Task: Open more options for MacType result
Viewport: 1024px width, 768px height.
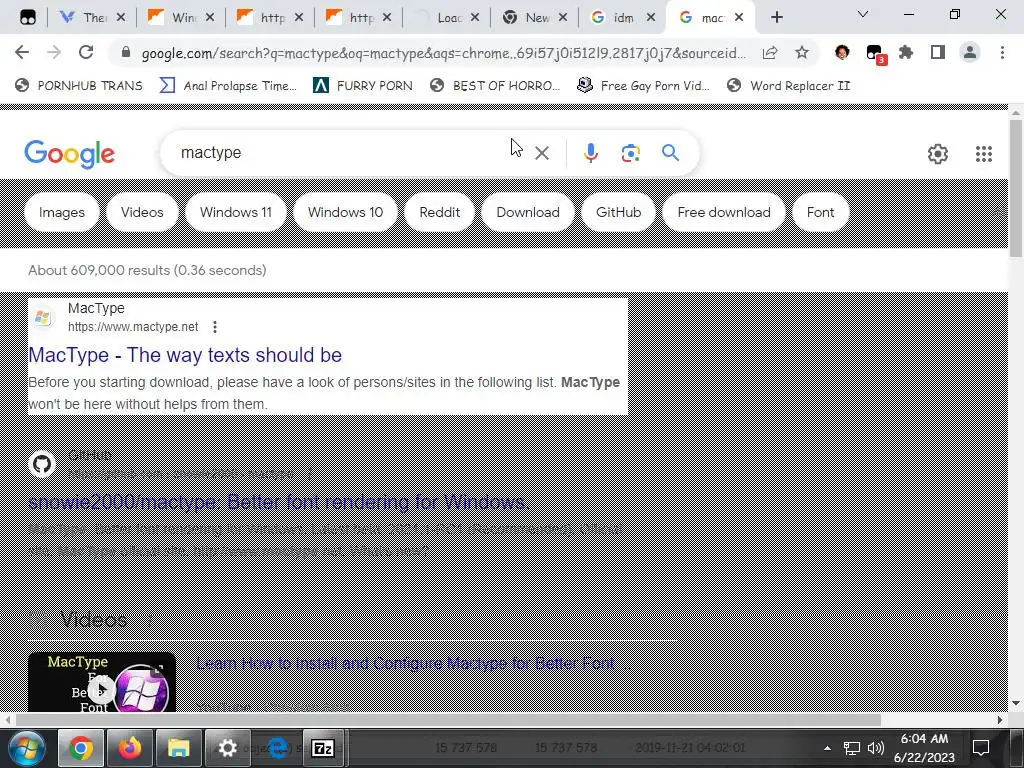Action: (215, 327)
